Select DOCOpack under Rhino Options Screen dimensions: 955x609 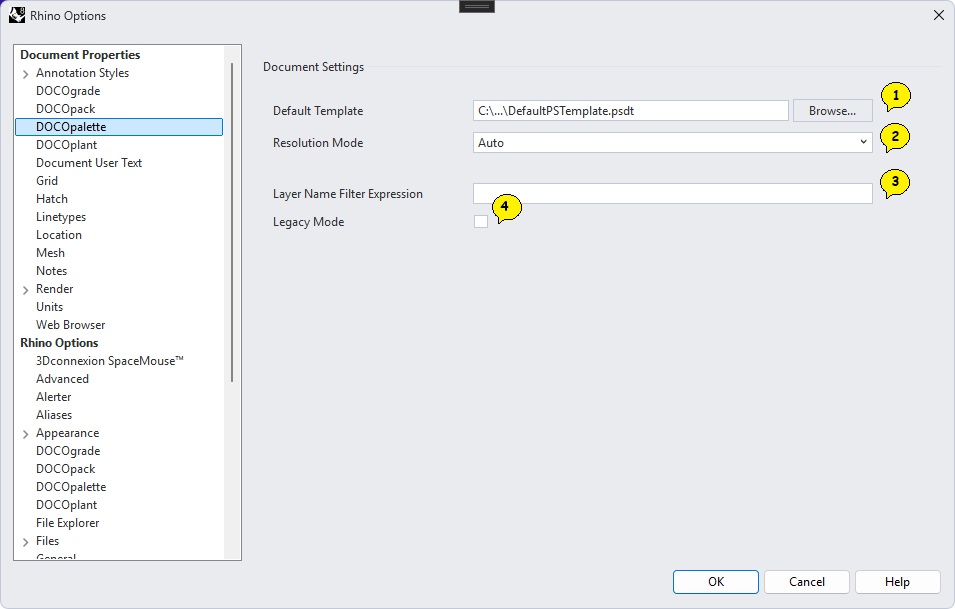tap(66, 469)
